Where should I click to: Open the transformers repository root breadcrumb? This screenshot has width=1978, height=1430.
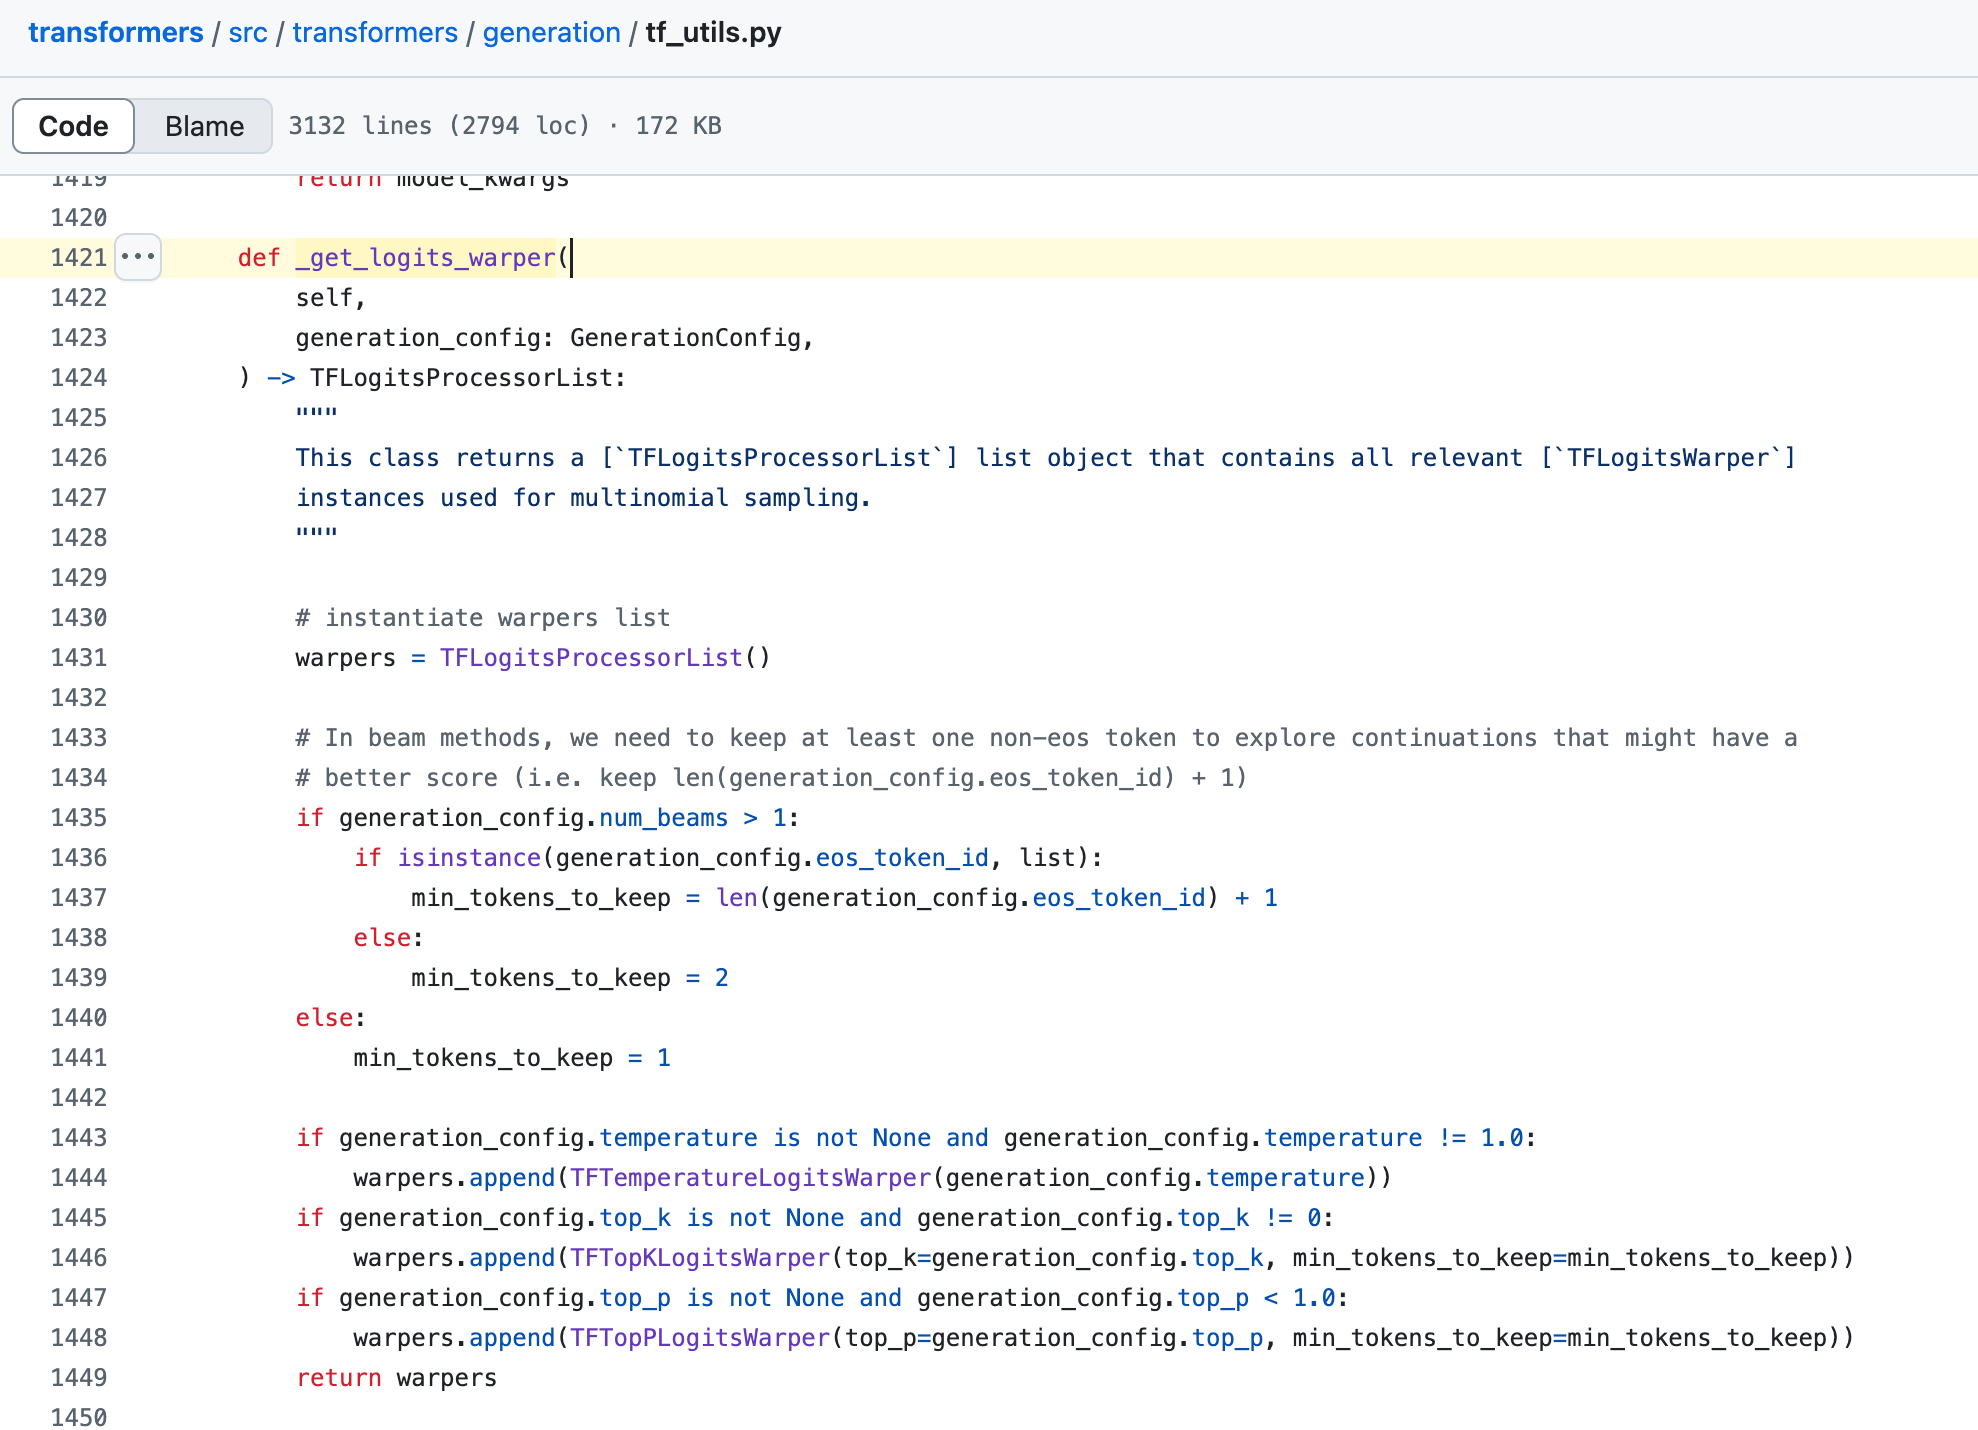pos(116,32)
